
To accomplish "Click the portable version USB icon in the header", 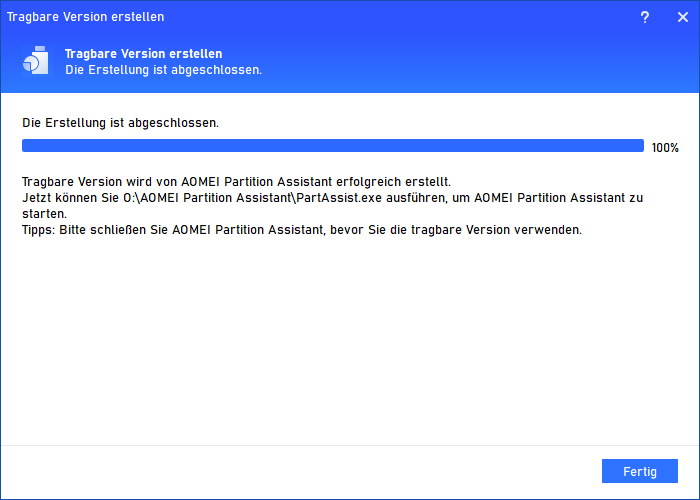I will click(x=36, y=61).
